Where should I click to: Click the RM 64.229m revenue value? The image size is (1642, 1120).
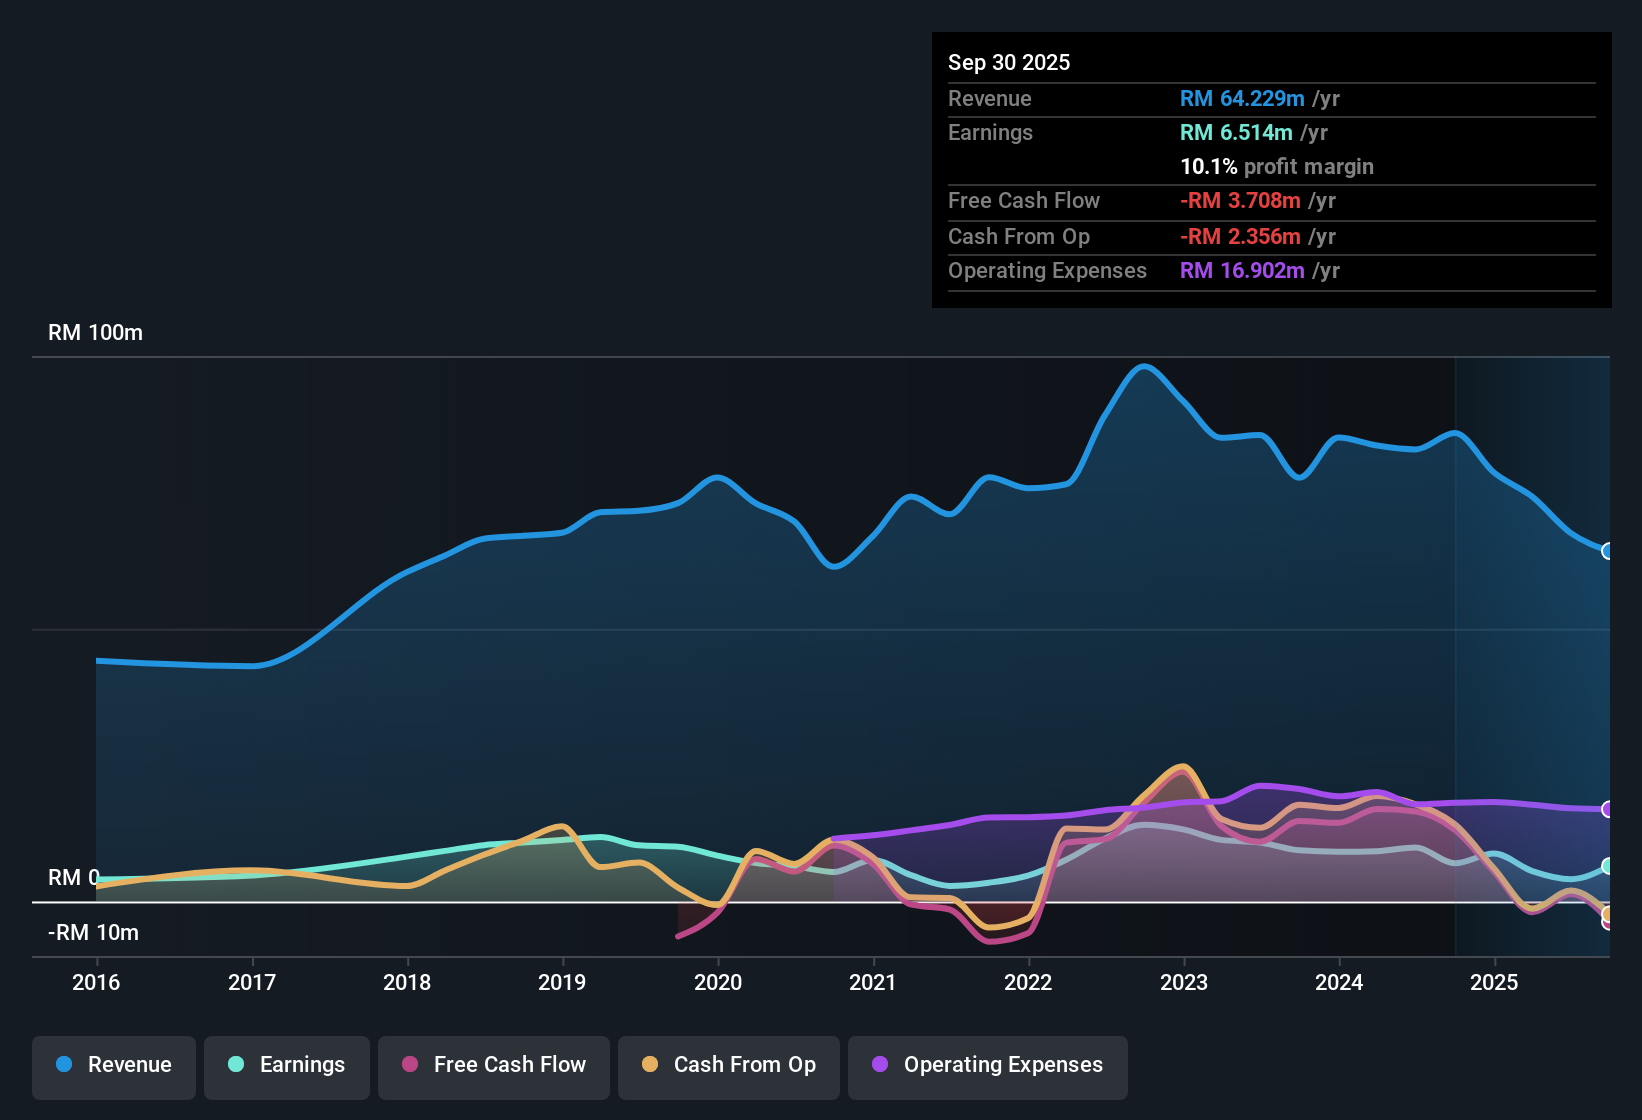coord(1242,98)
